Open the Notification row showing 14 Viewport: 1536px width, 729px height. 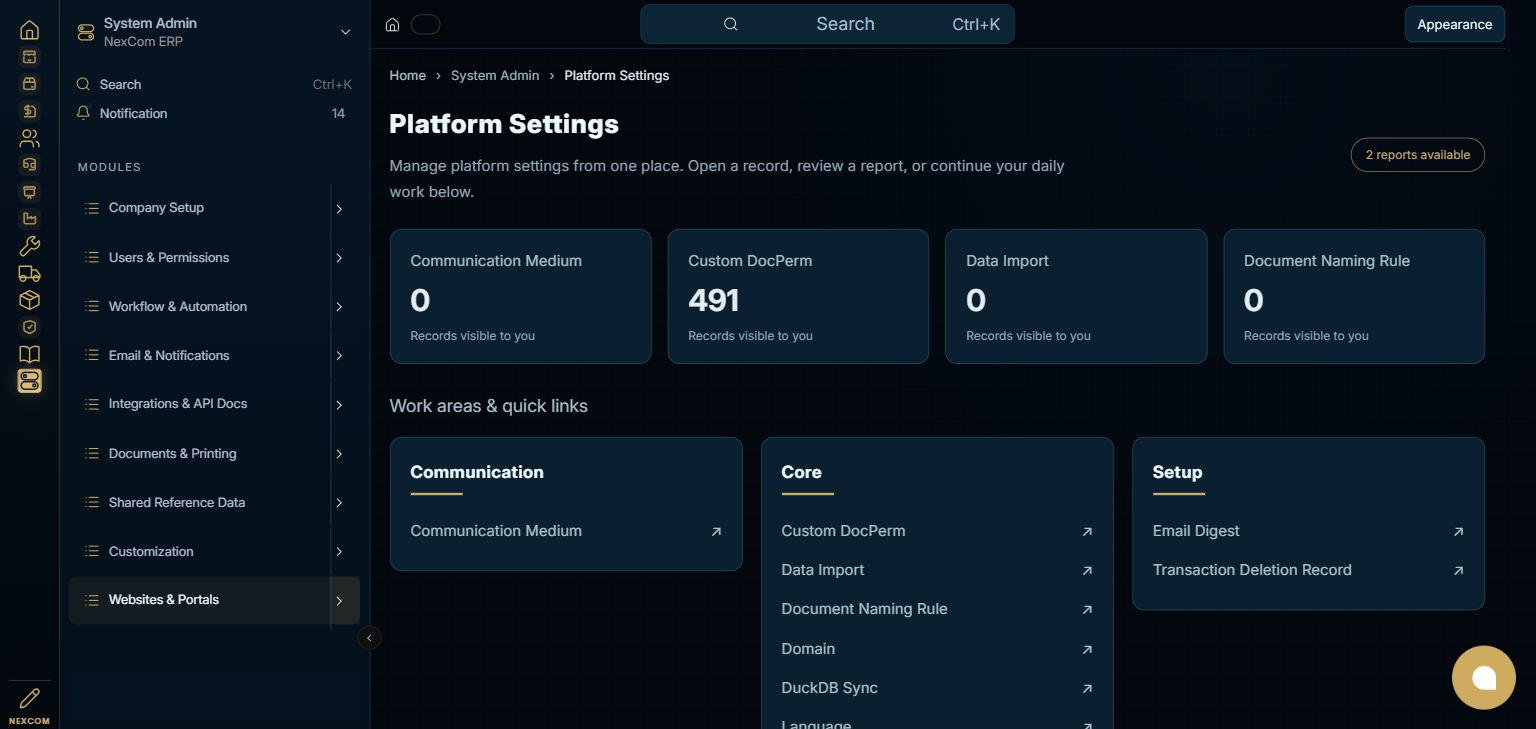coord(214,113)
